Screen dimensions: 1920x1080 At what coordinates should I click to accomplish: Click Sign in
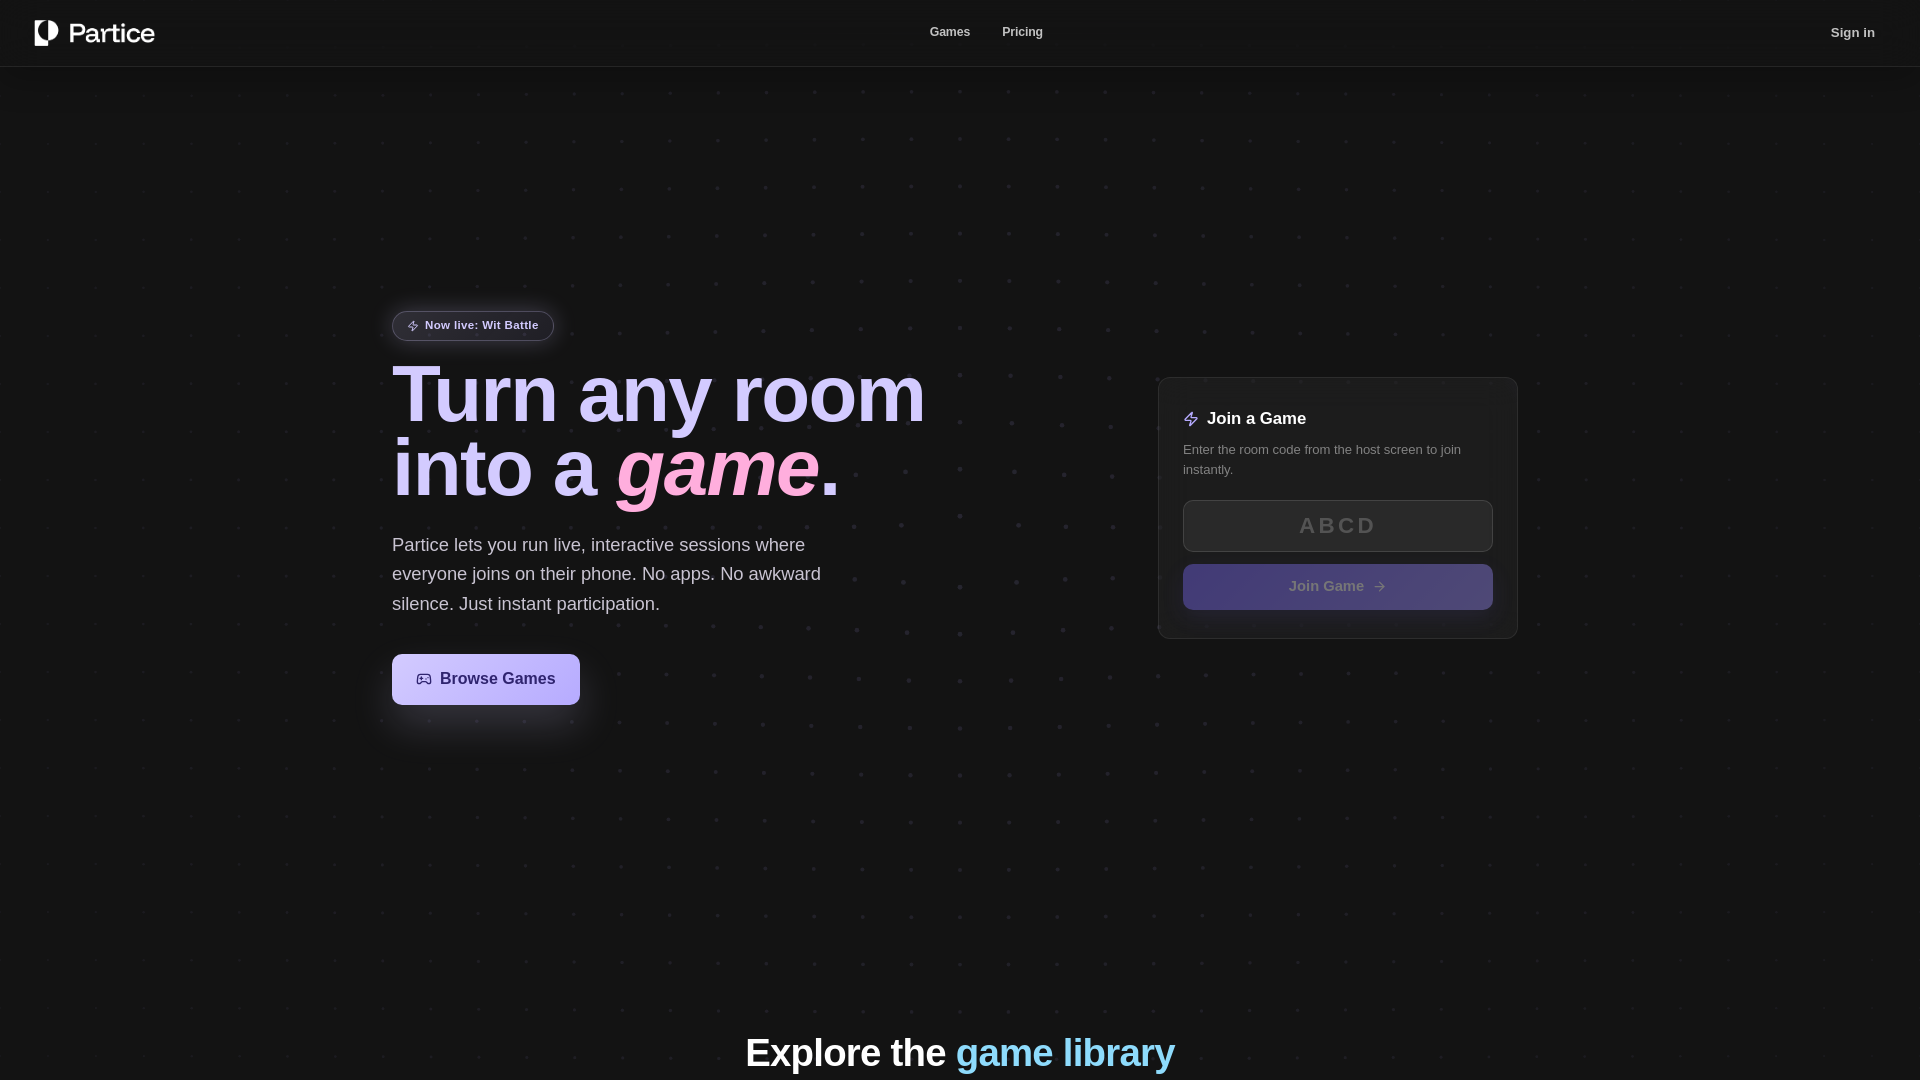click(x=1852, y=33)
